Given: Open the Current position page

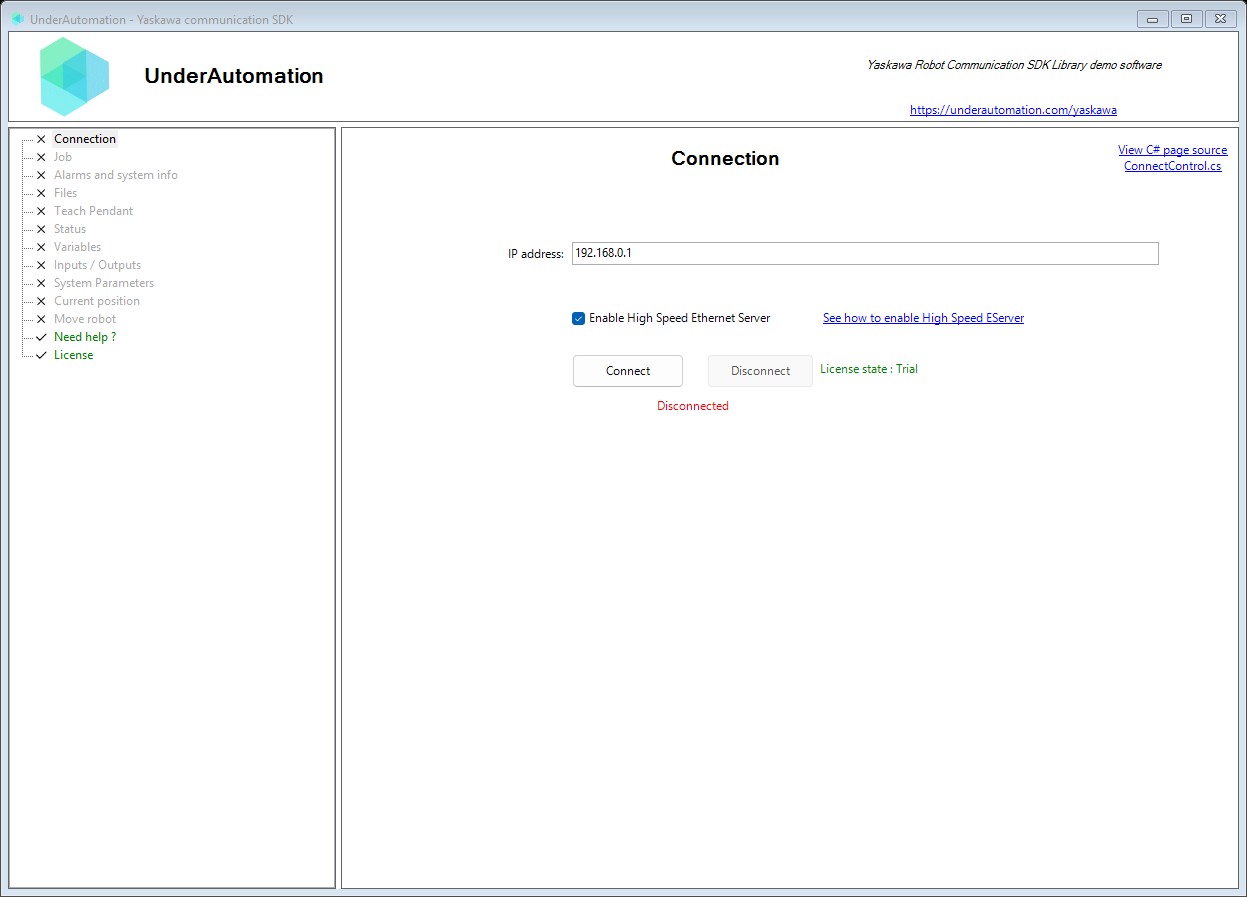Looking at the screenshot, I should [97, 301].
